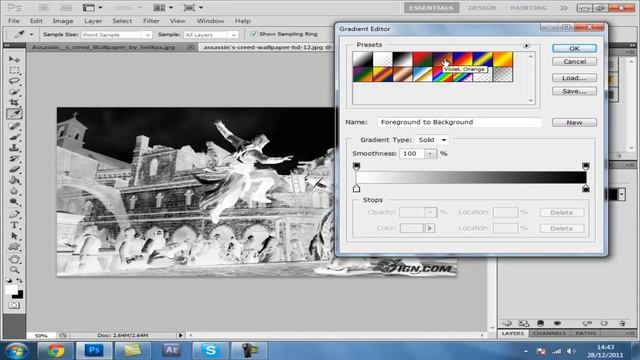The height and width of the screenshot is (360, 640).
Task: Select the Spot Healing Brush tool
Action: click(14, 126)
